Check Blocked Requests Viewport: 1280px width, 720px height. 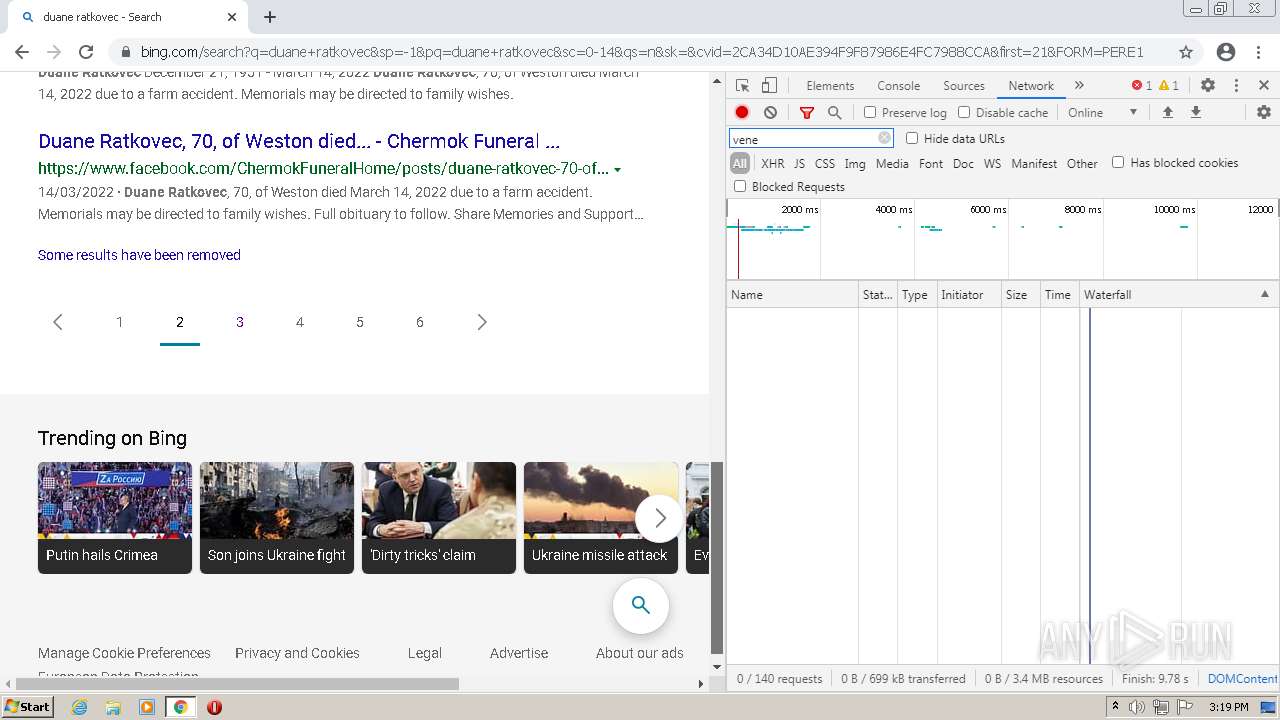click(740, 186)
